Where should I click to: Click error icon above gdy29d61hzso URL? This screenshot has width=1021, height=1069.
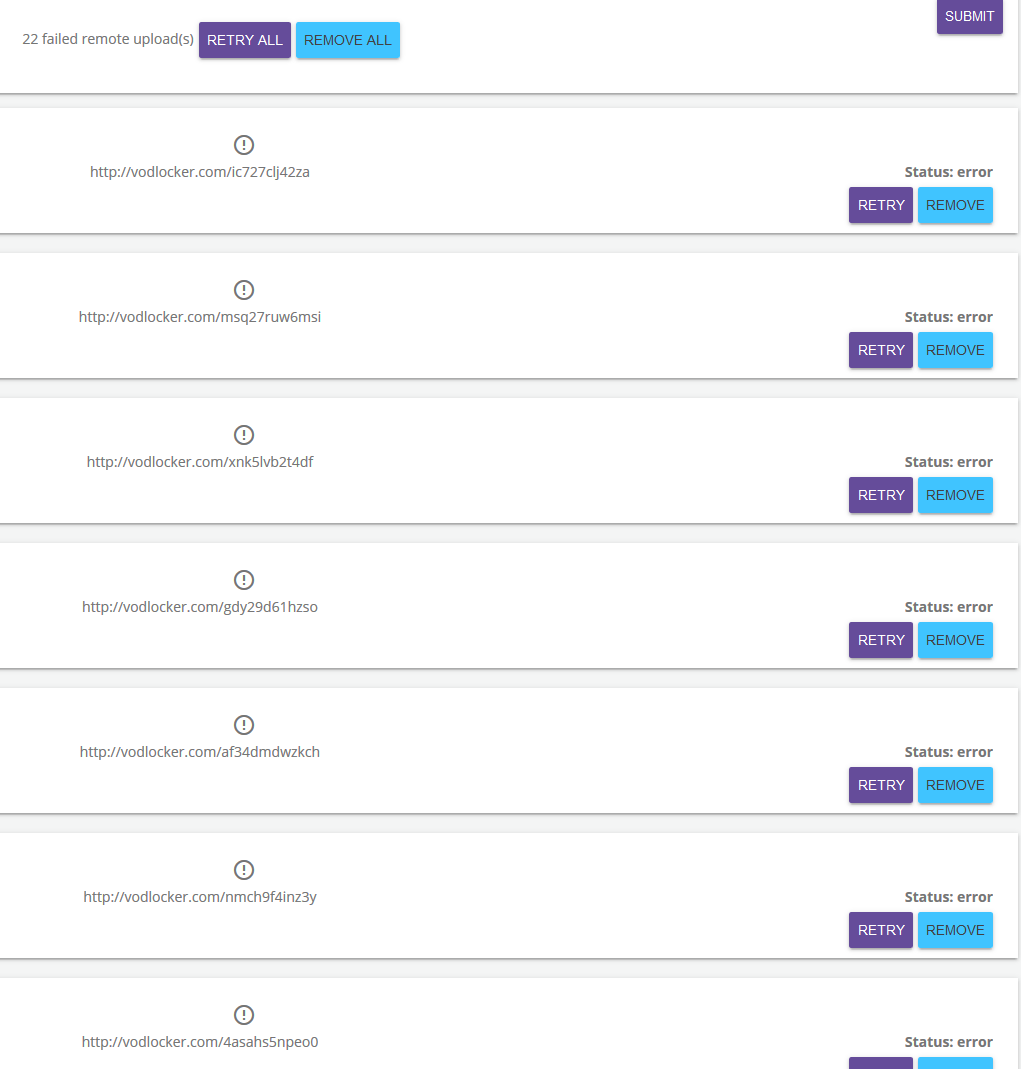[x=243, y=579]
